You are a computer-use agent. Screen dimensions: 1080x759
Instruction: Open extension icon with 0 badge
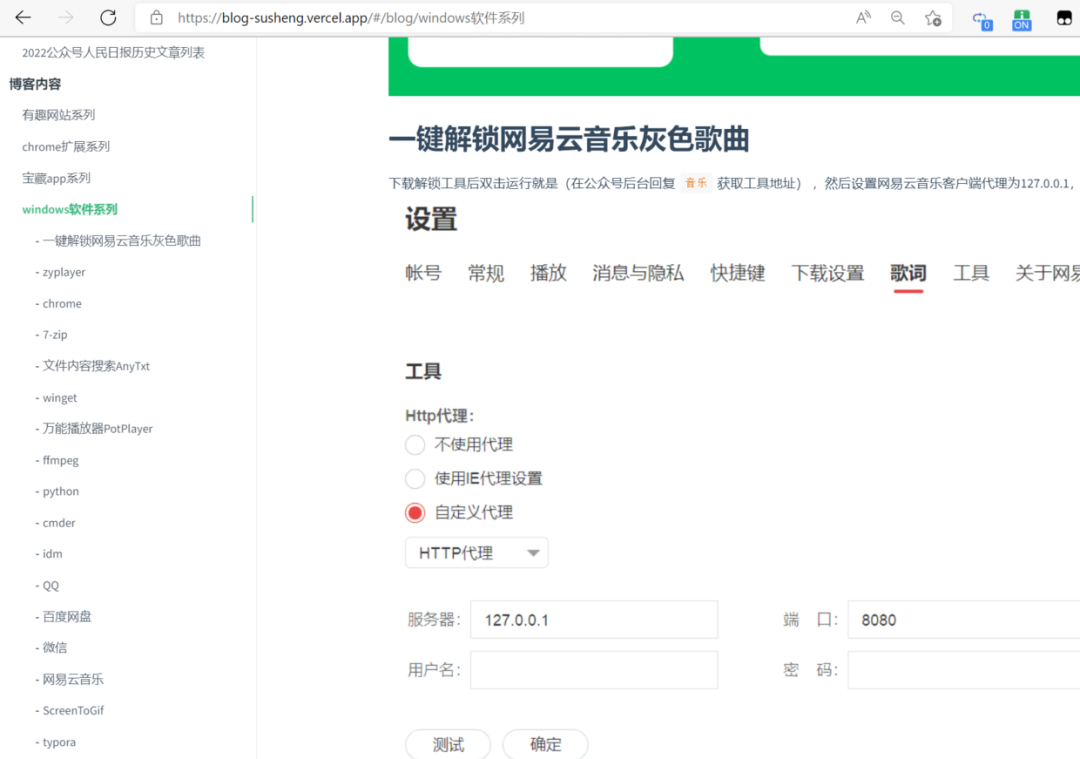(x=982, y=20)
